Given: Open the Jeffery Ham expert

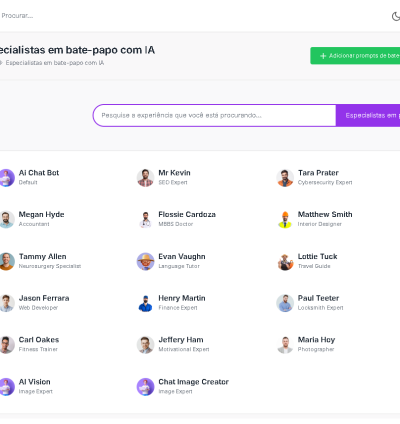Looking at the screenshot, I should (x=181, y=340).
